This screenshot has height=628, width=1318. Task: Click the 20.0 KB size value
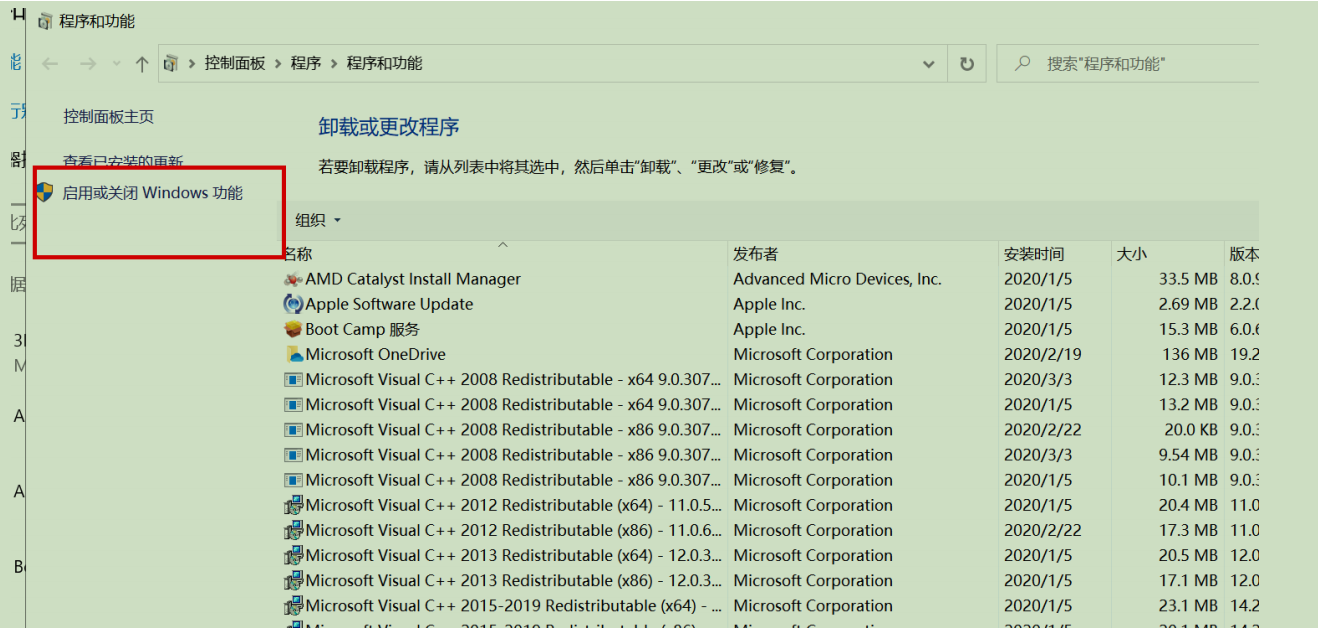tap(1191, 430)
